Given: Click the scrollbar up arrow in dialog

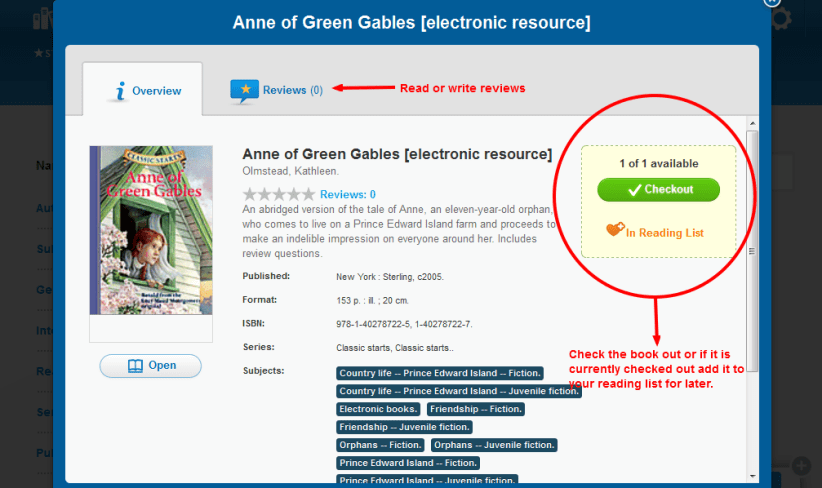Looking at the screenshot, I should 753,125.
